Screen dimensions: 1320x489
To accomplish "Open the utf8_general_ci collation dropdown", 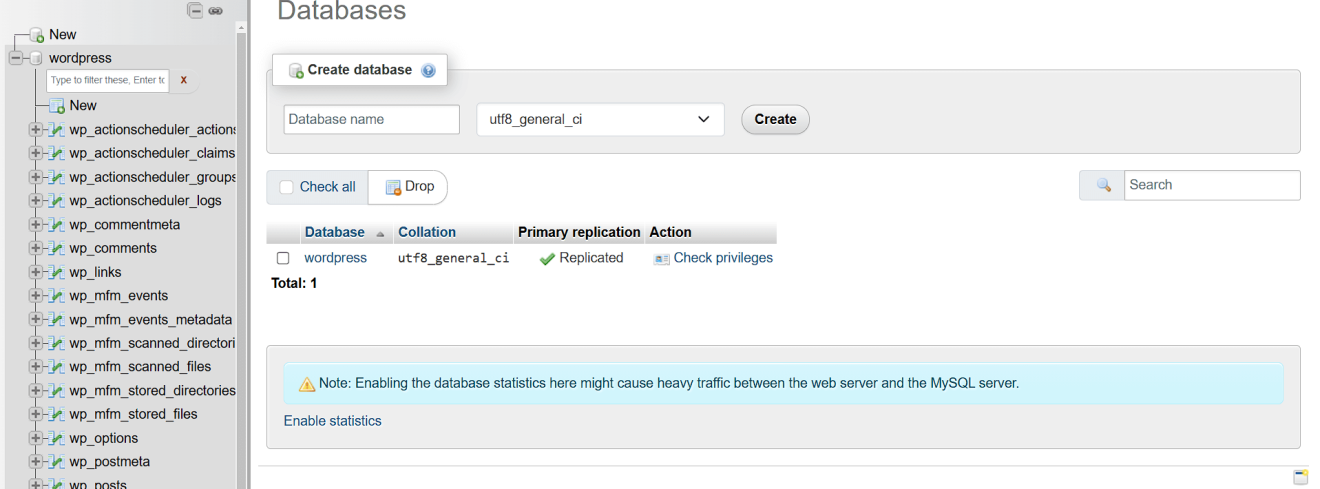I will tap(600, 119).
